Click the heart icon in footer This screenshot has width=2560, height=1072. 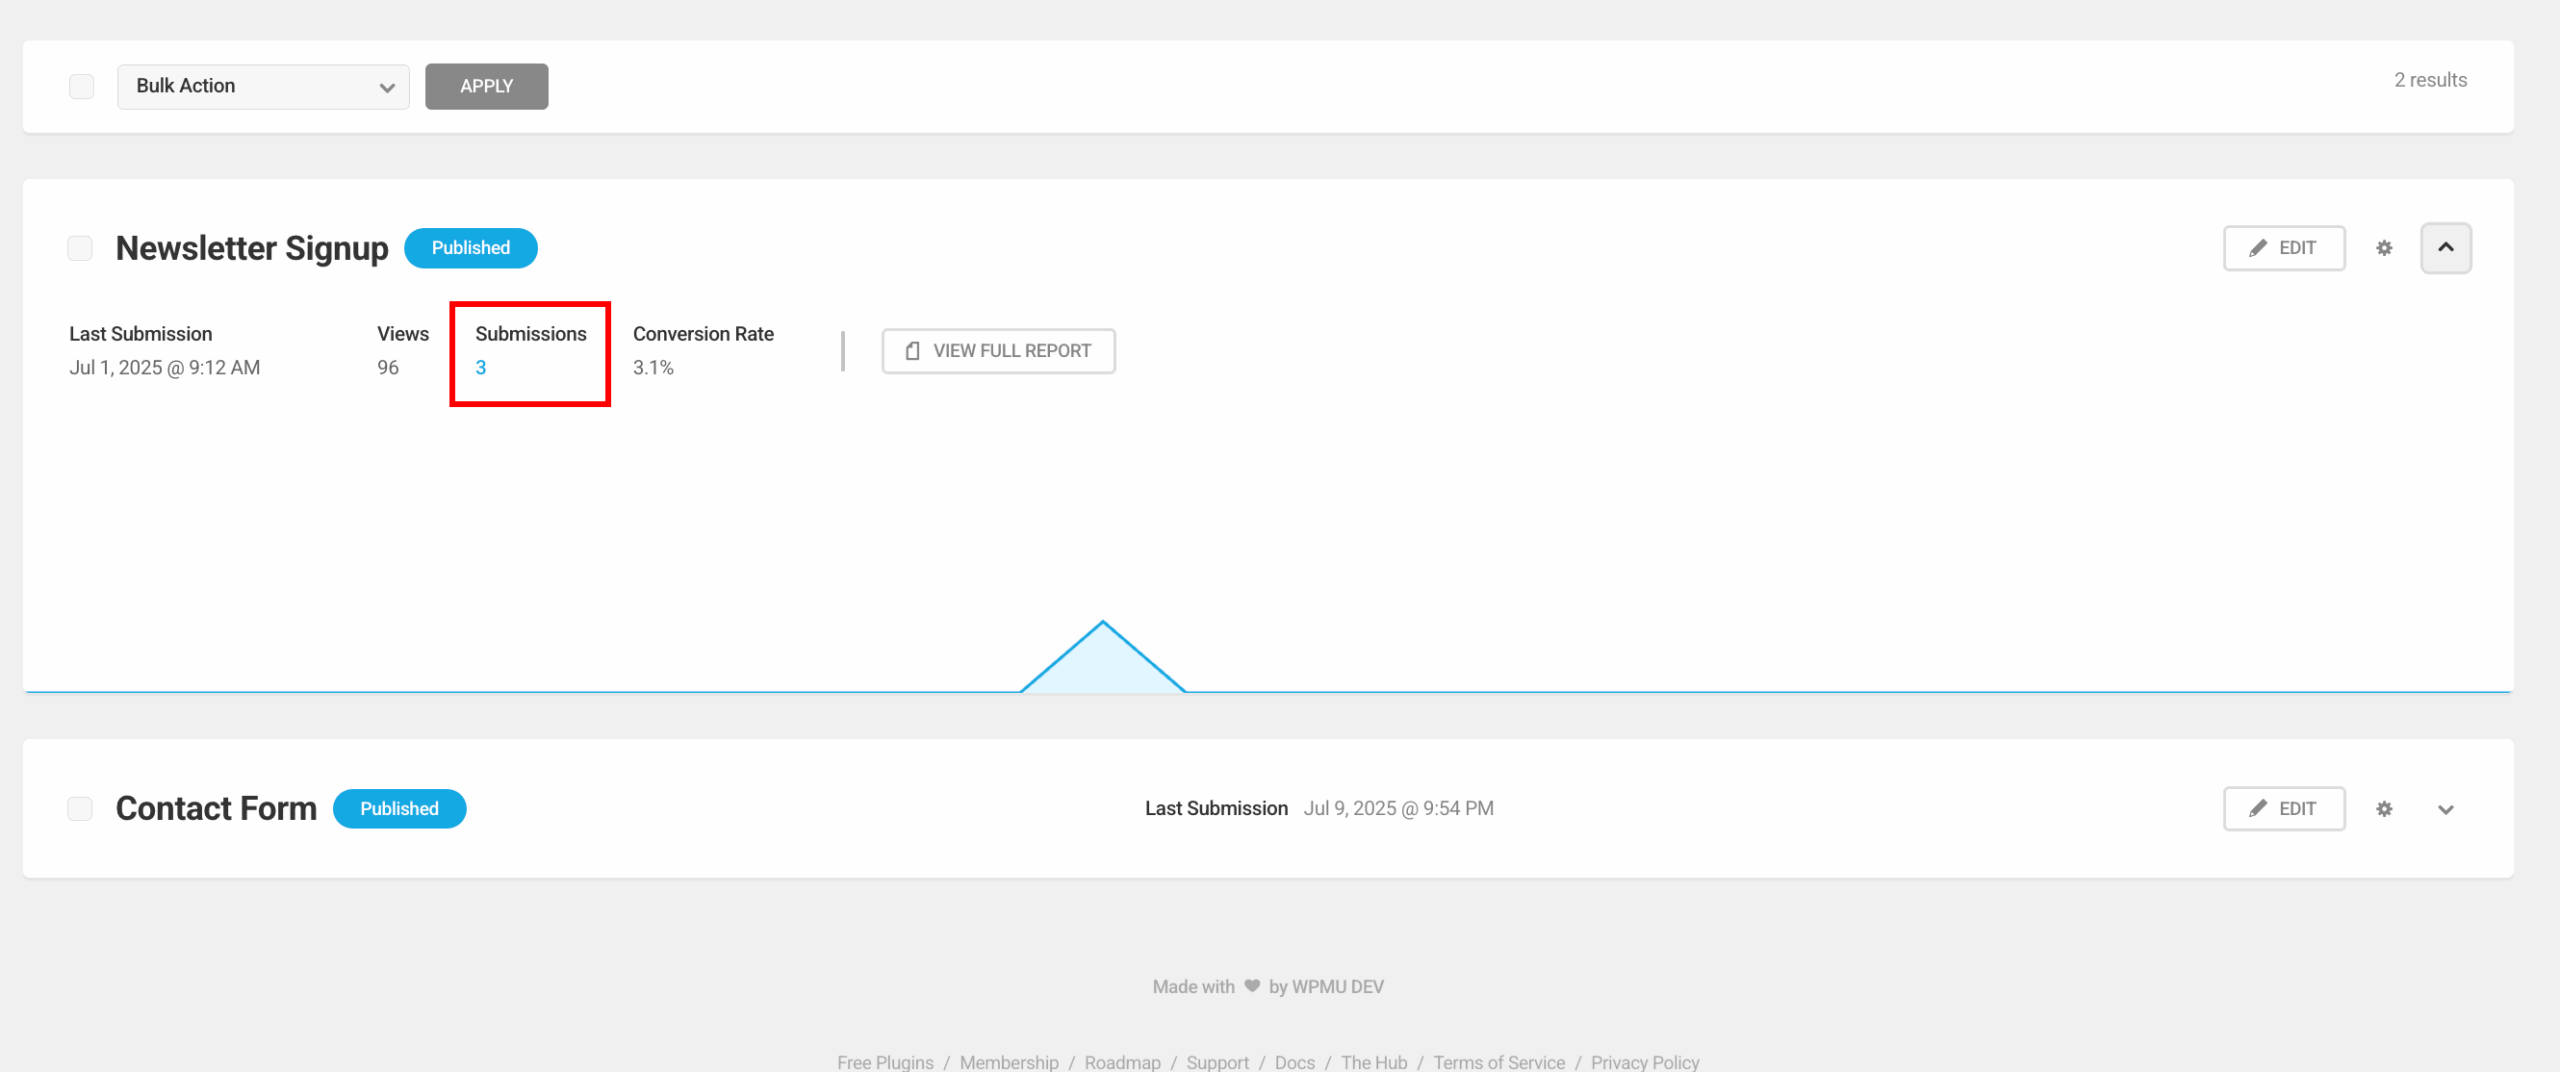[x=1252, y=986]
